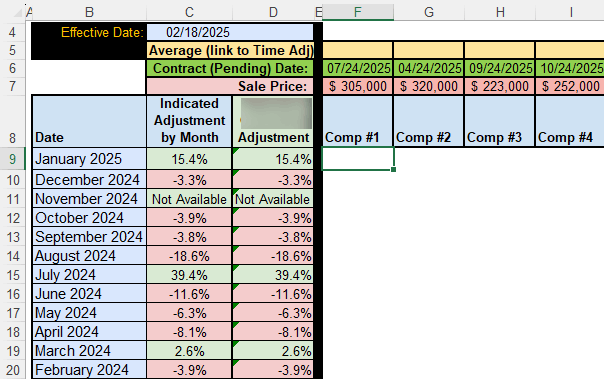Click the Comp #2 header cell

click(429, 121)
